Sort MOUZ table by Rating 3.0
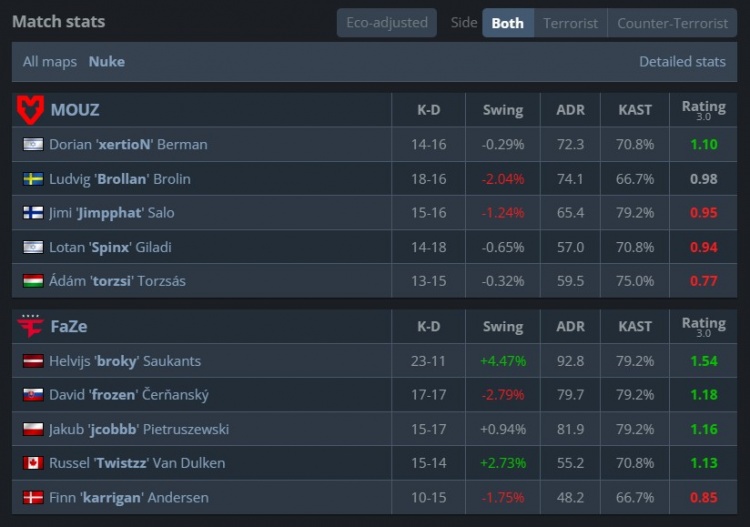 pyautogui.click(x=703, y=109)
